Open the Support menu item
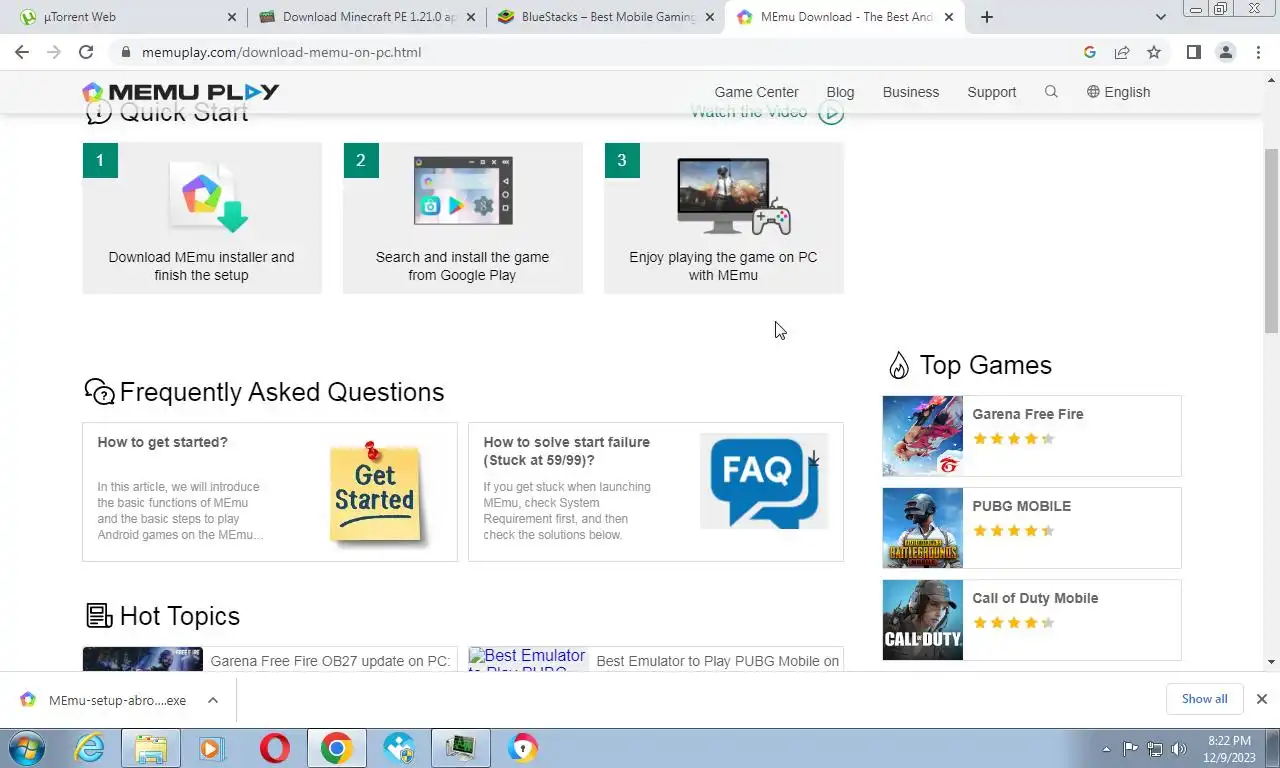Image resolution: width=1280 pixels, height=768 pixels. click(x=991, y=92)
